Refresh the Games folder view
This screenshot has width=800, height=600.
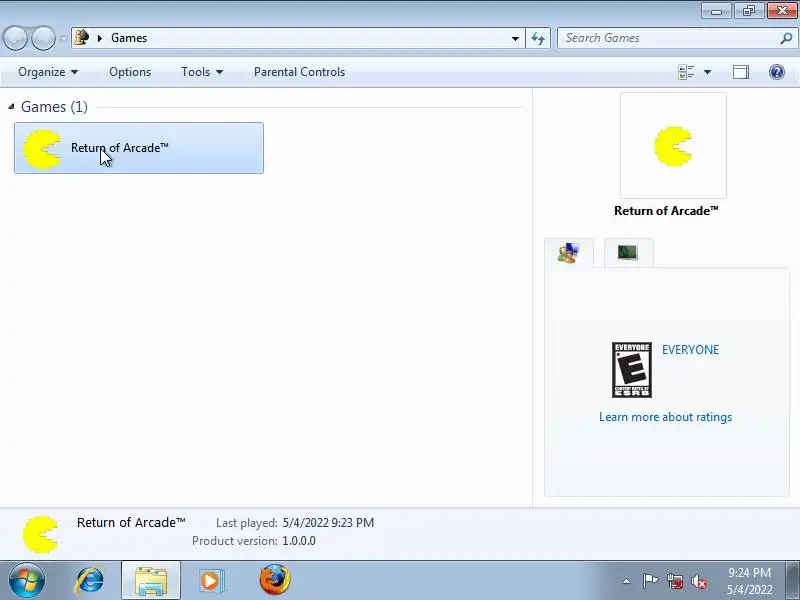(x=538, y=38)
